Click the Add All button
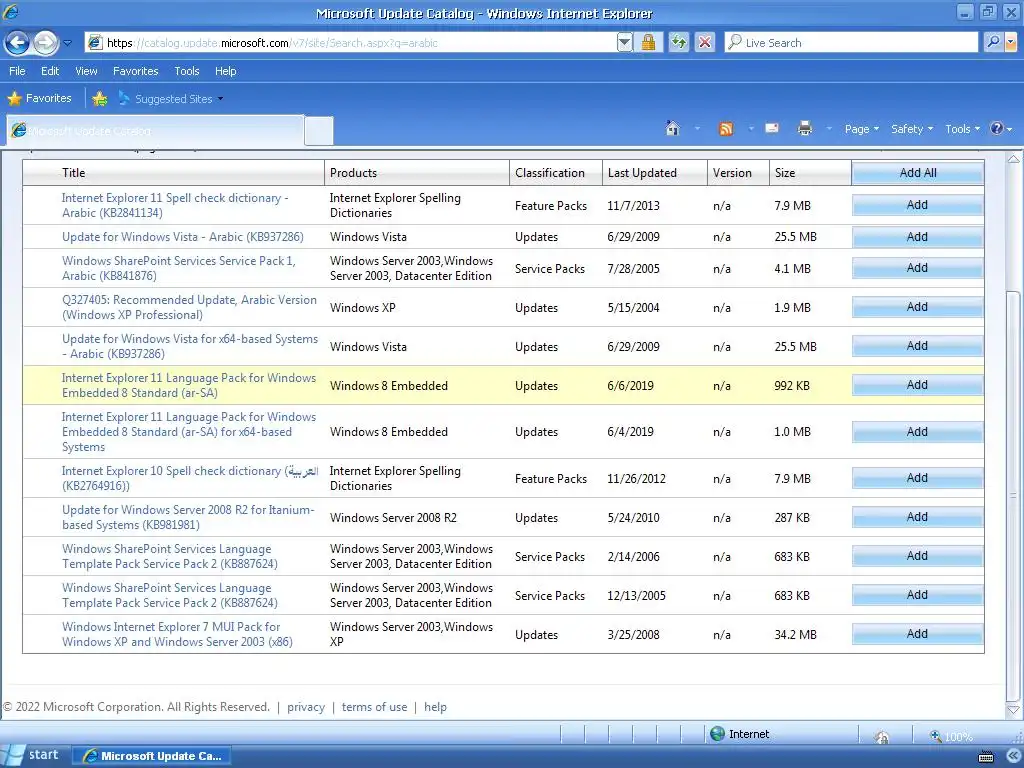The image size is (1024, 768). pos(918,173)
